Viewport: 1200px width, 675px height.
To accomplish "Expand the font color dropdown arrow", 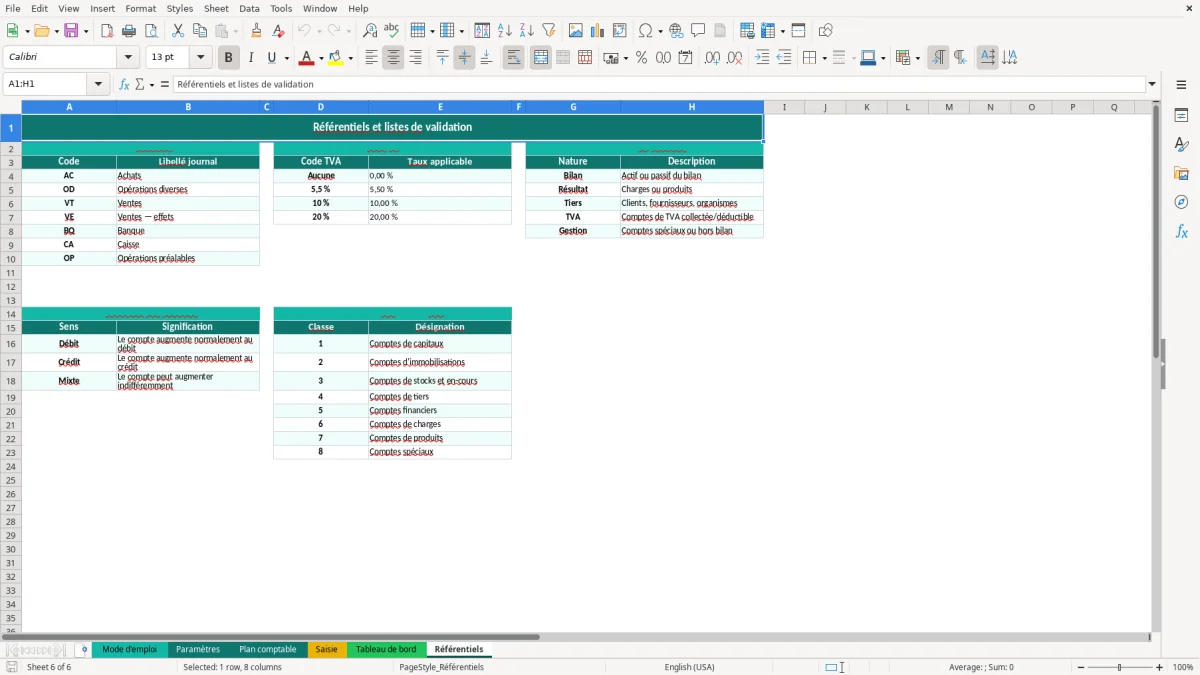I will coord(321,59).
